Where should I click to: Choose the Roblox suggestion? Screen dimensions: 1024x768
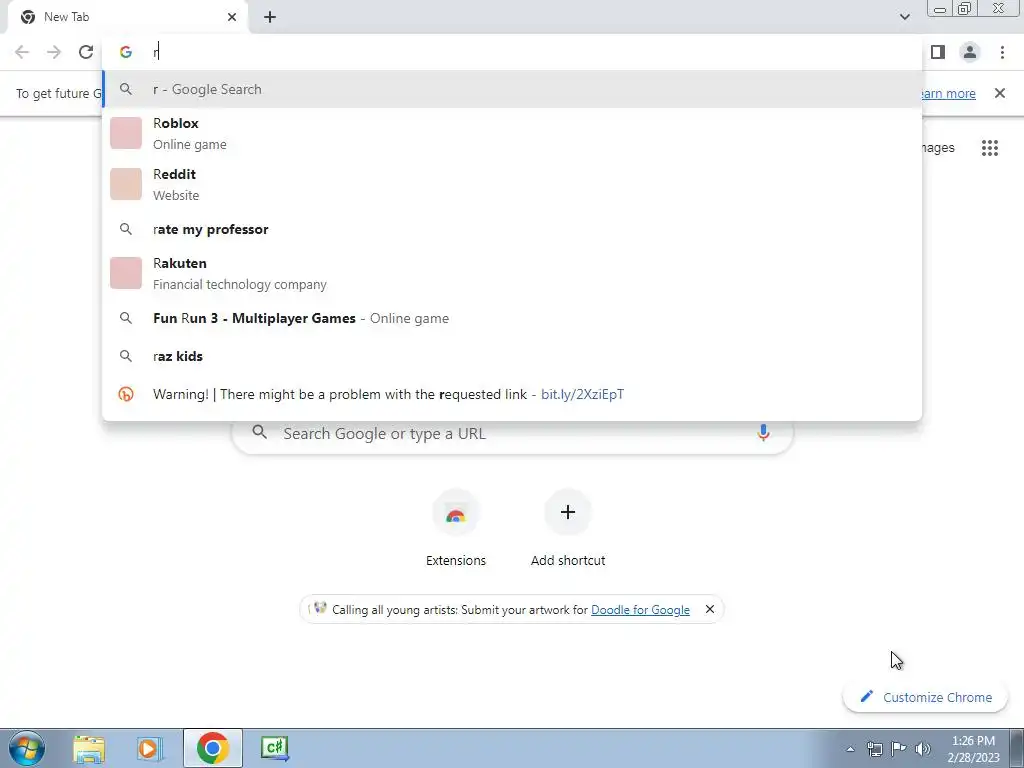pyautogui.click(x=512, y=133)
